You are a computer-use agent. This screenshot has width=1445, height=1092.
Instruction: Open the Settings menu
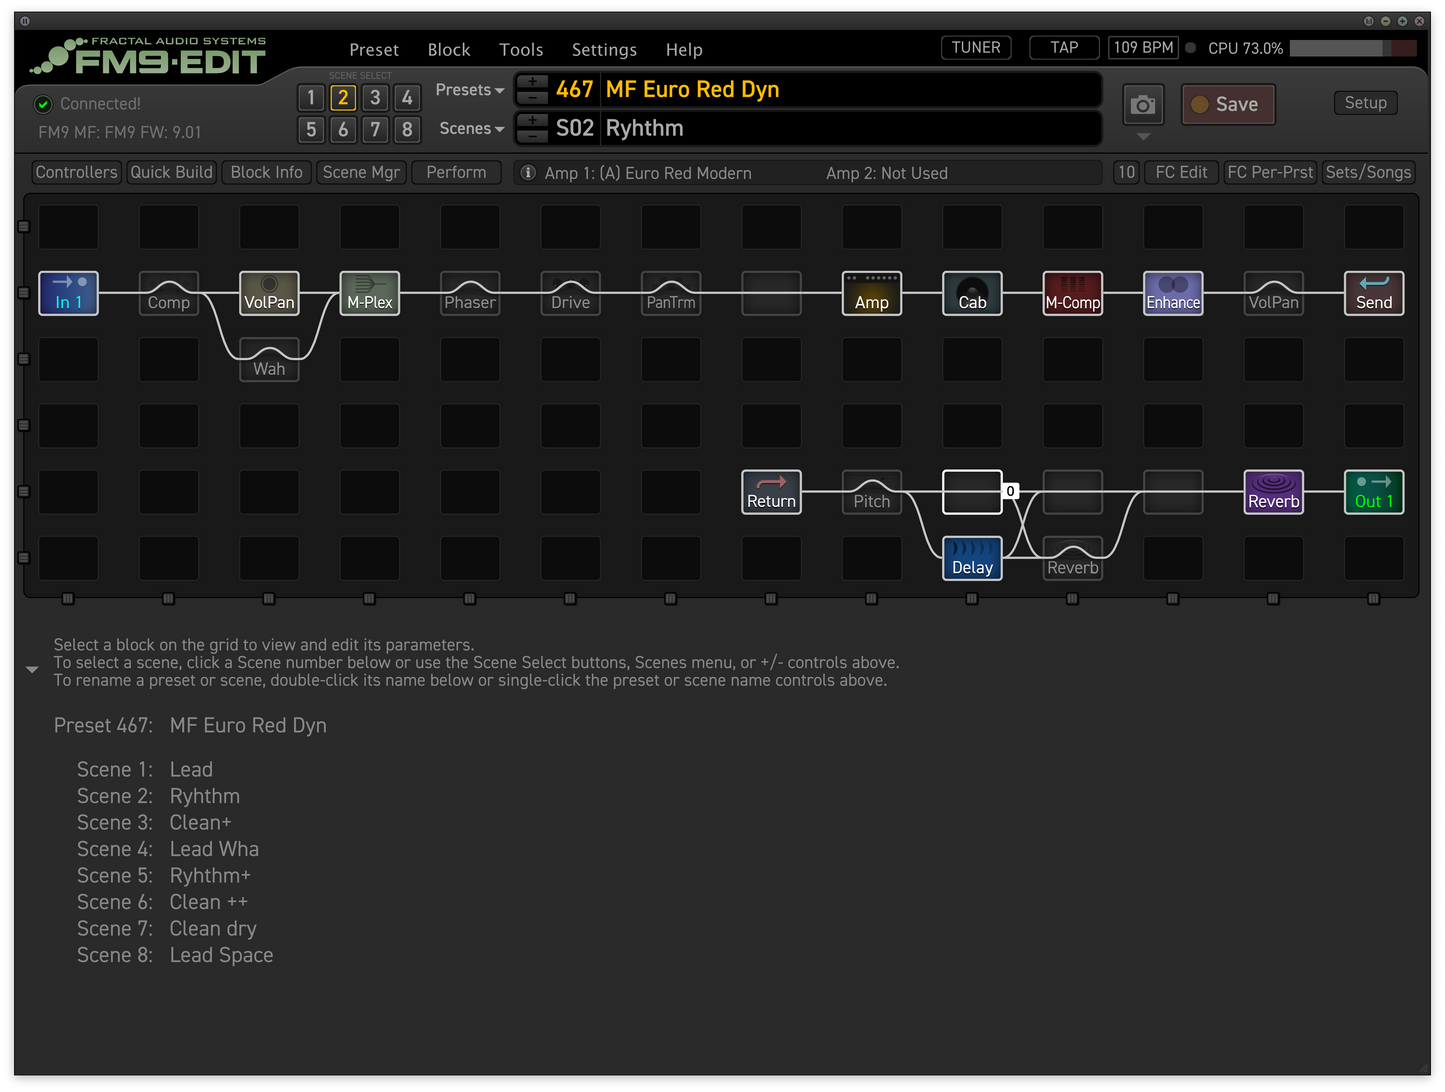(x=604, y=49)
